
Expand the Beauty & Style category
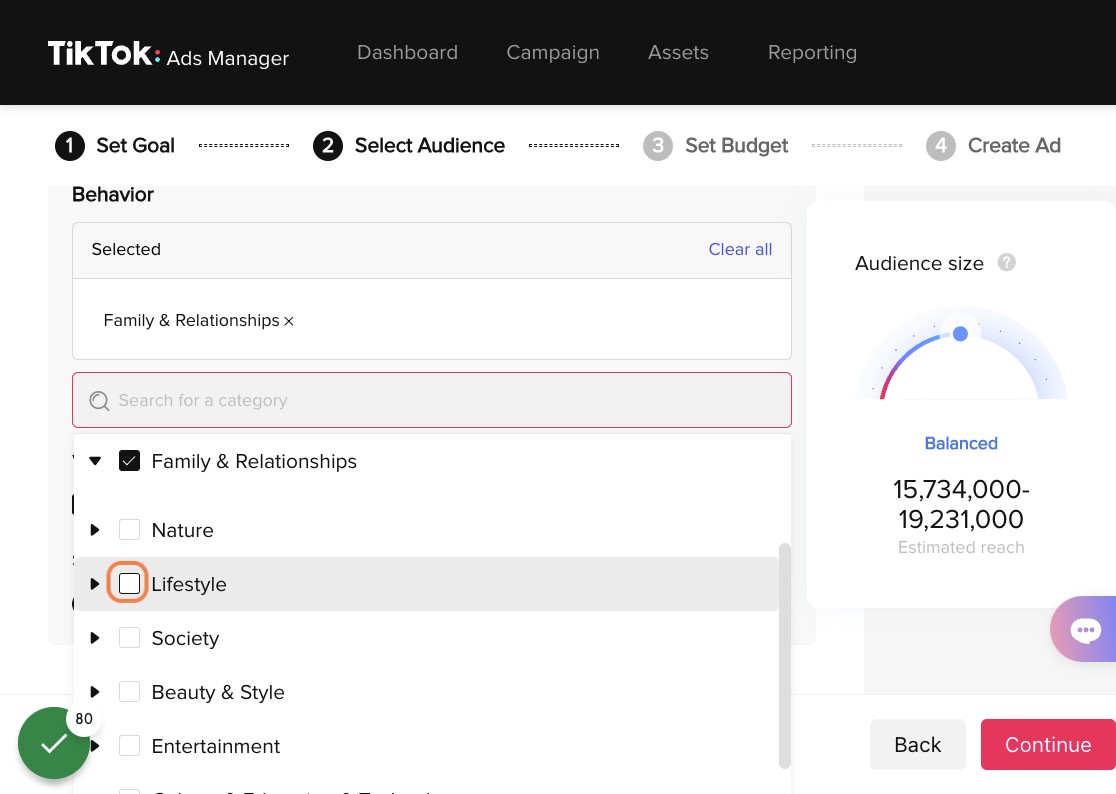click(x=95, y=692)
